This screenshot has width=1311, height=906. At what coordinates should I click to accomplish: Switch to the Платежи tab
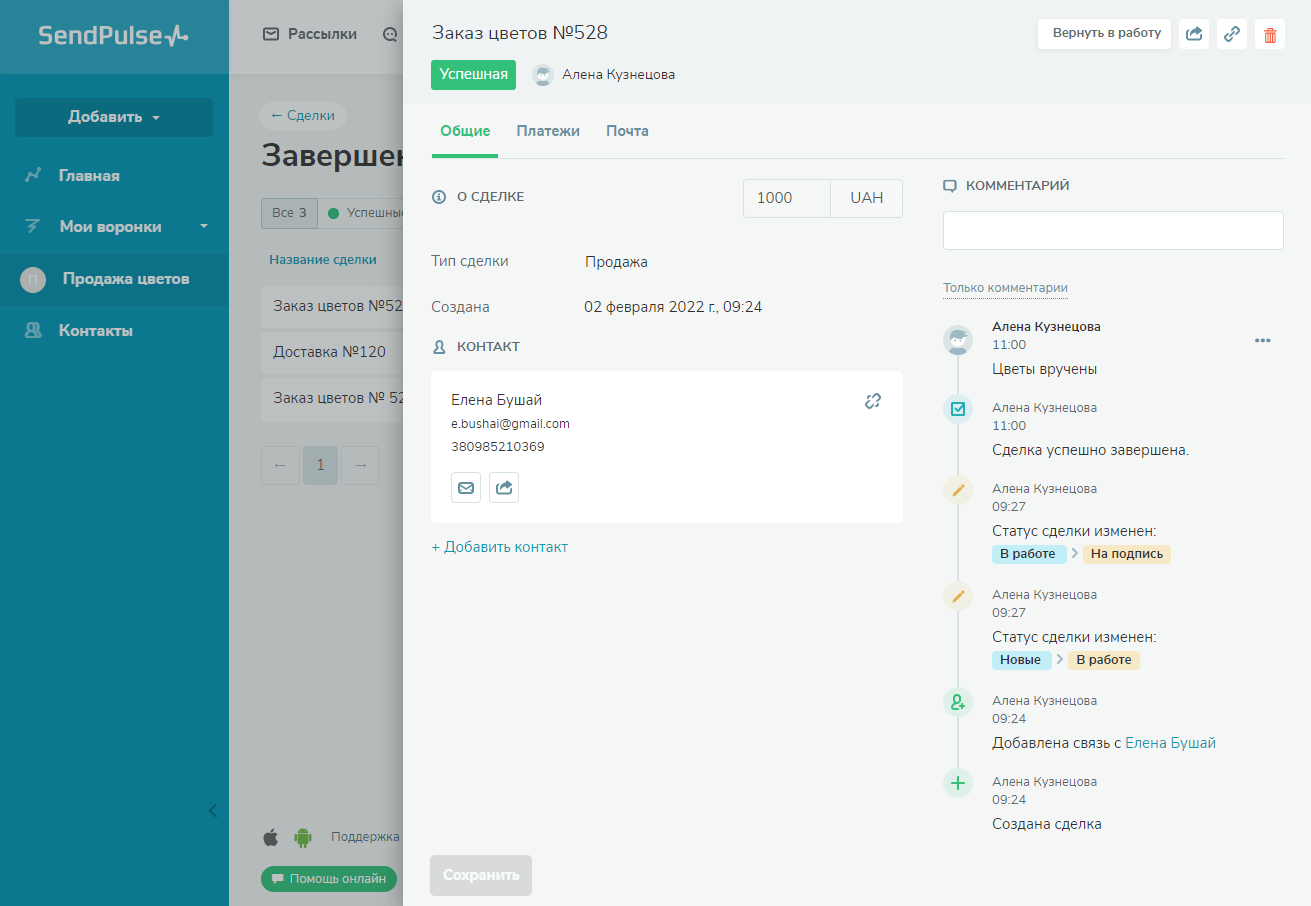click(x=548, y=131)
